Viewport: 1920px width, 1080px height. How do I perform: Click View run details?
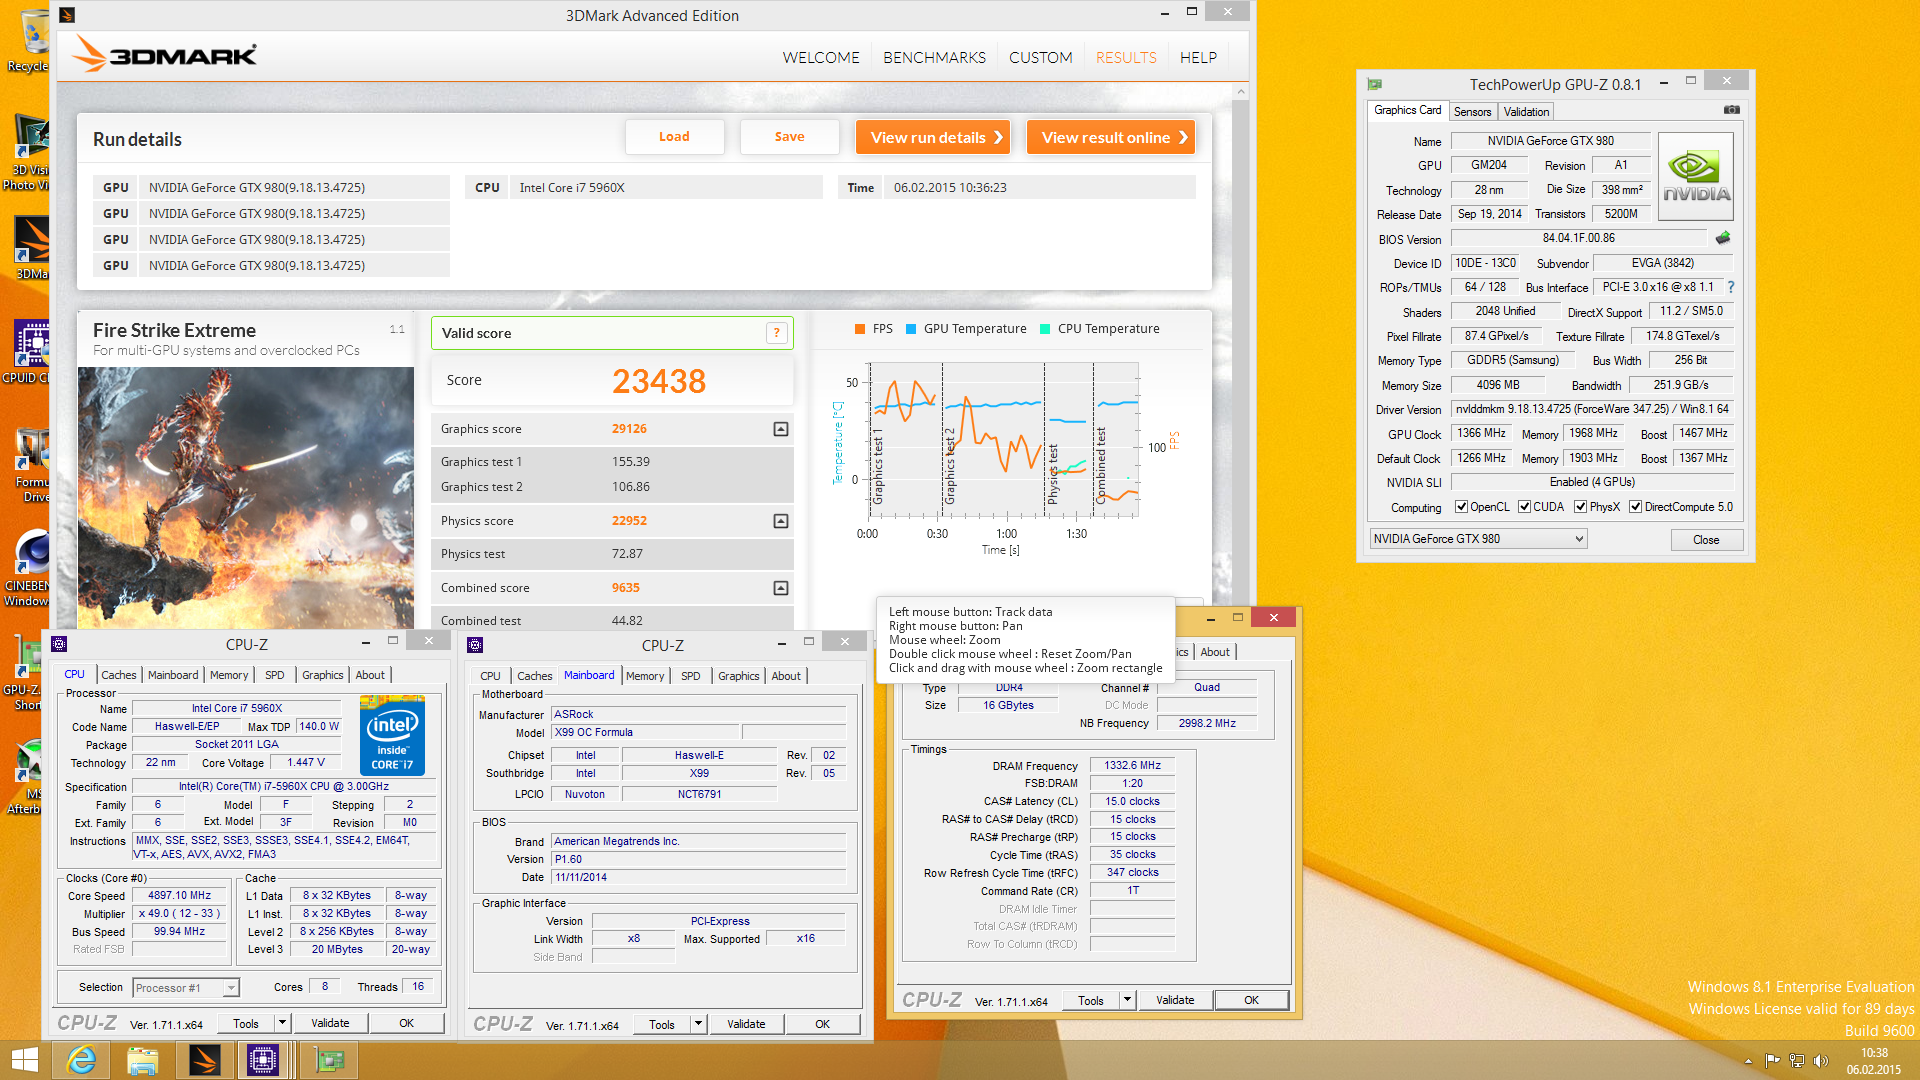tap(932, 138)
